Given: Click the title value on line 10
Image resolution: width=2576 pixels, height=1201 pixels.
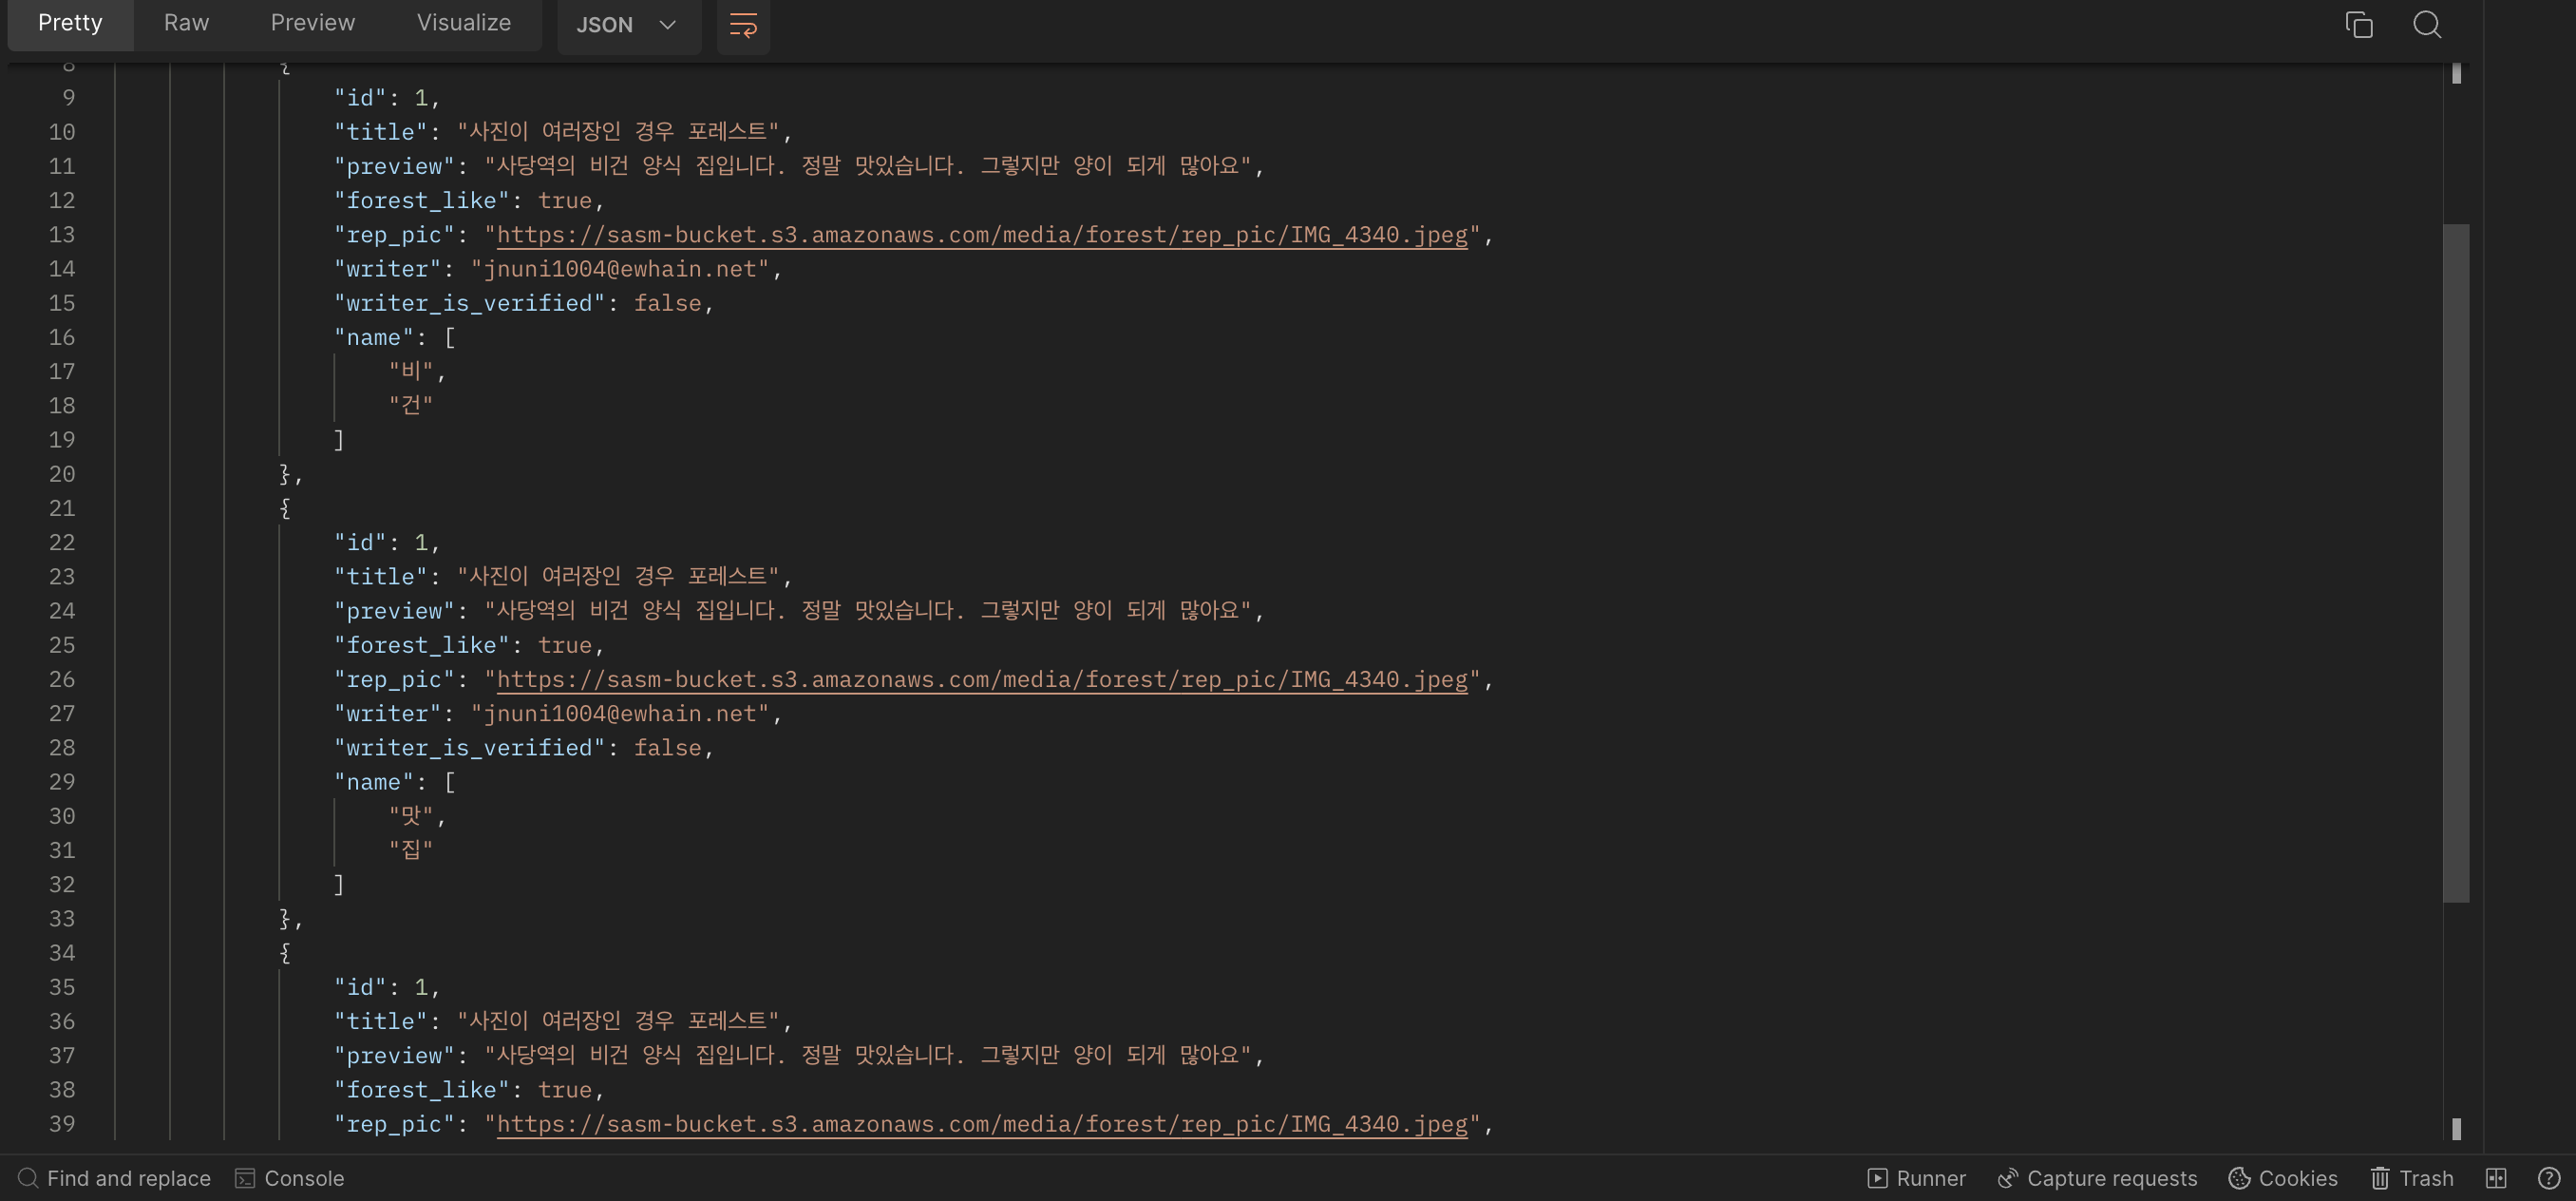Looking at the screenshot, I should coord(618,132).
